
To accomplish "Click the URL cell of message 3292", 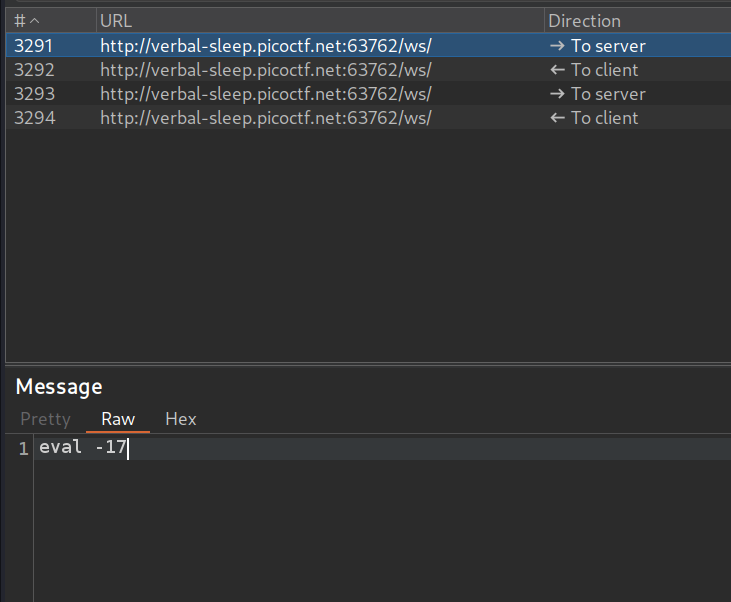I will [x=265, y=70].
